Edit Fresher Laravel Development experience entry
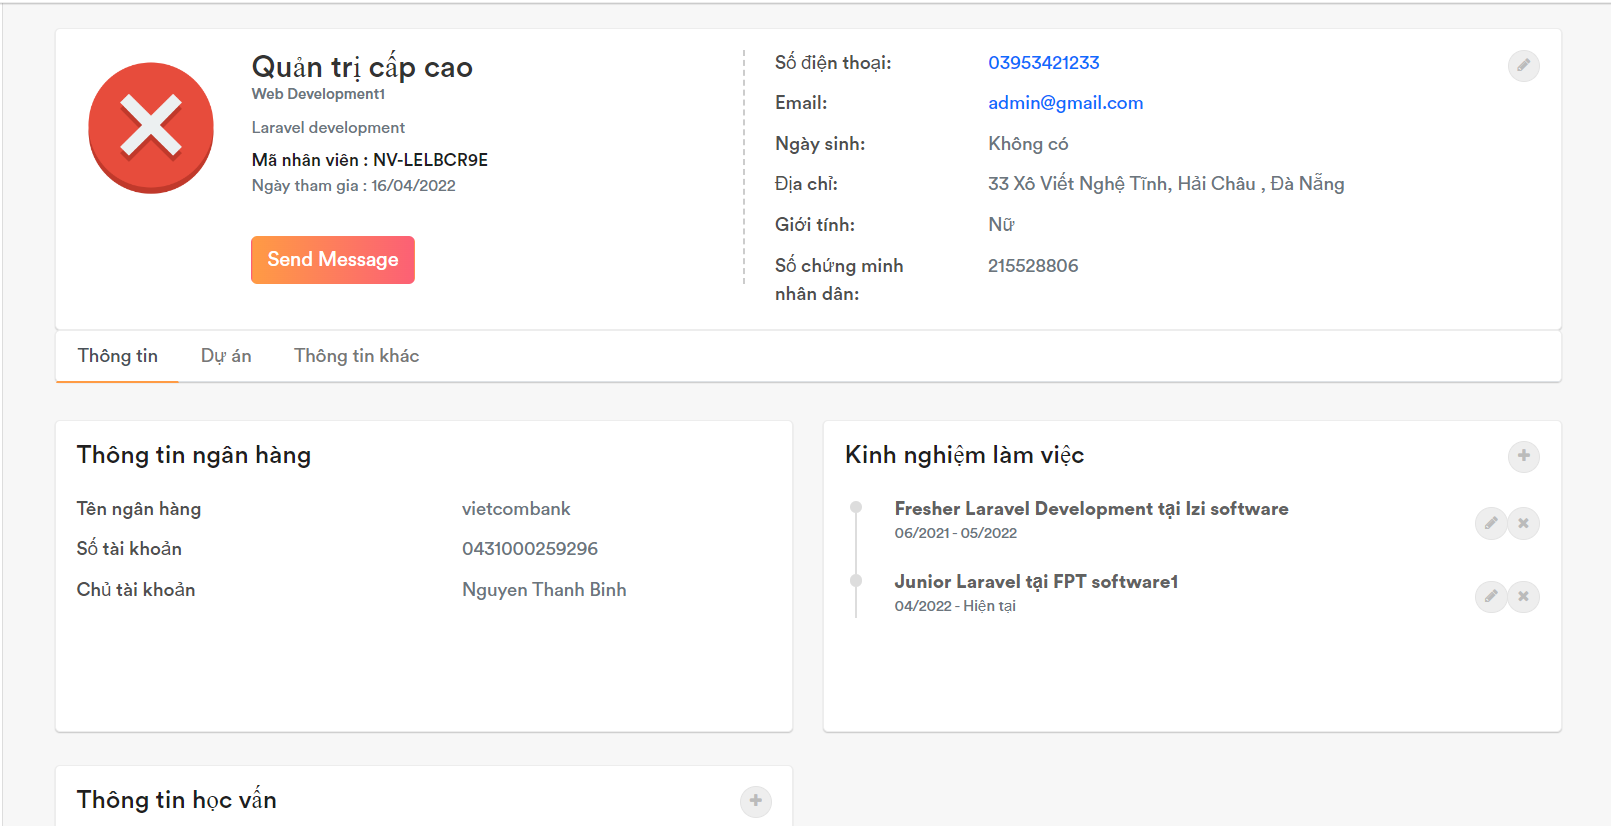Screen dimensions: 1611x826 (1490, 523)
